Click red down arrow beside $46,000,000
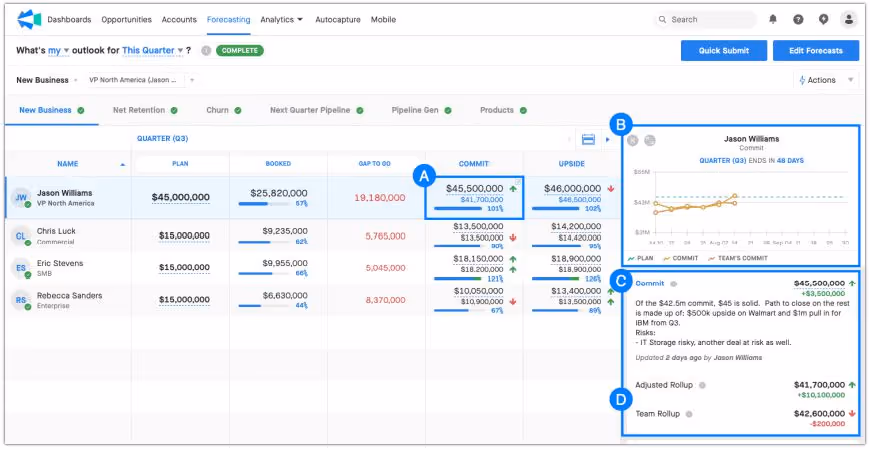 pos(611,189)
